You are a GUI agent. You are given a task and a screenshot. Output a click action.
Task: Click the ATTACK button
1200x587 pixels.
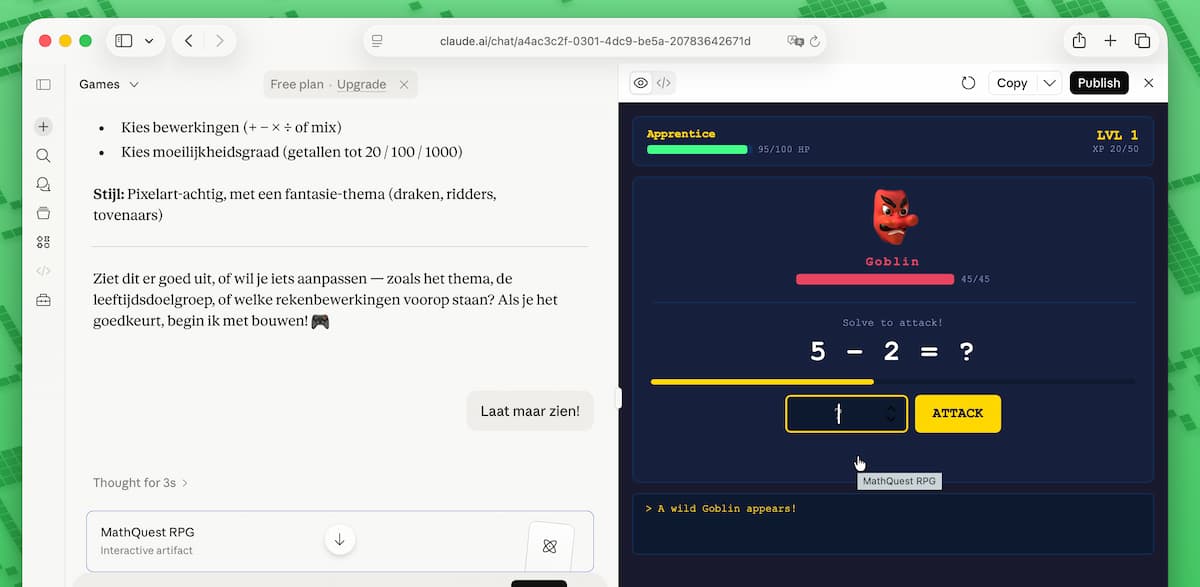click(957, 413)
